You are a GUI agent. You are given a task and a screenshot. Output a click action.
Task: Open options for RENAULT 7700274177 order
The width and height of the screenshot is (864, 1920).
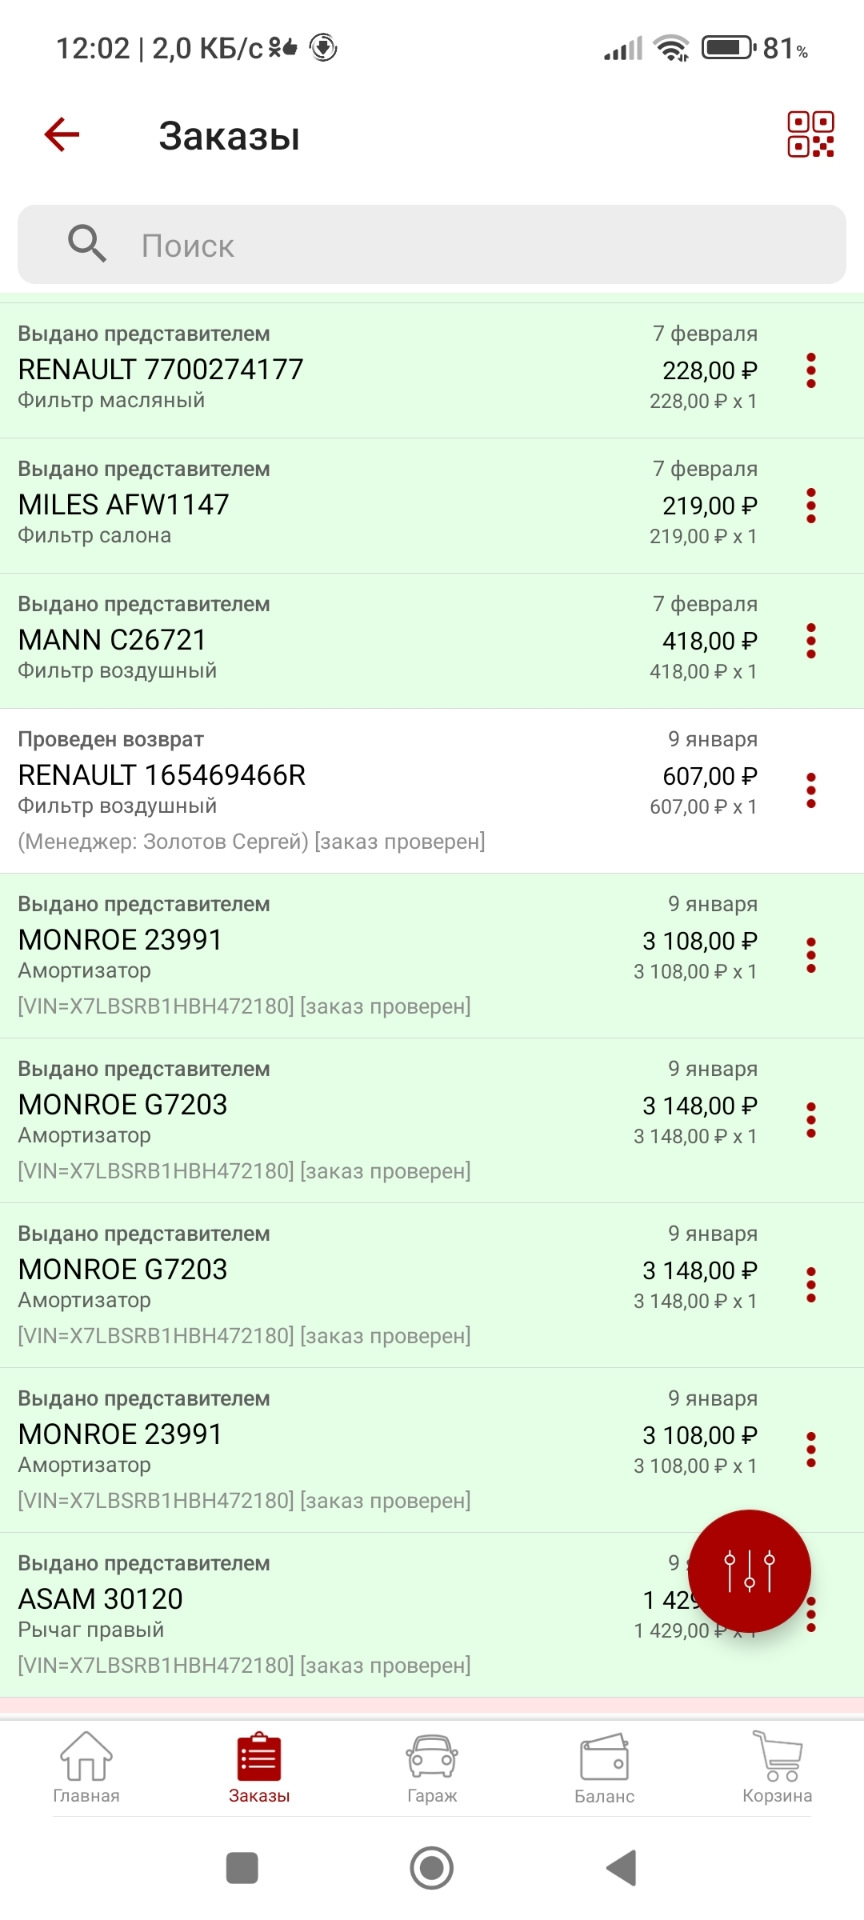811,370
